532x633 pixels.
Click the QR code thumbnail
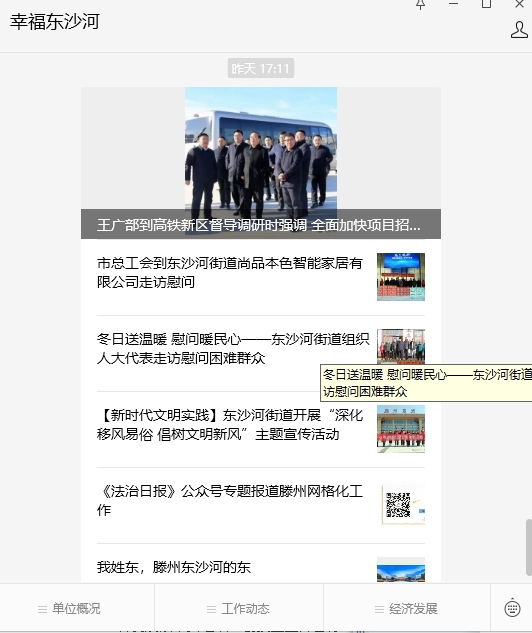pyautogui.click(x=401, y=505)
